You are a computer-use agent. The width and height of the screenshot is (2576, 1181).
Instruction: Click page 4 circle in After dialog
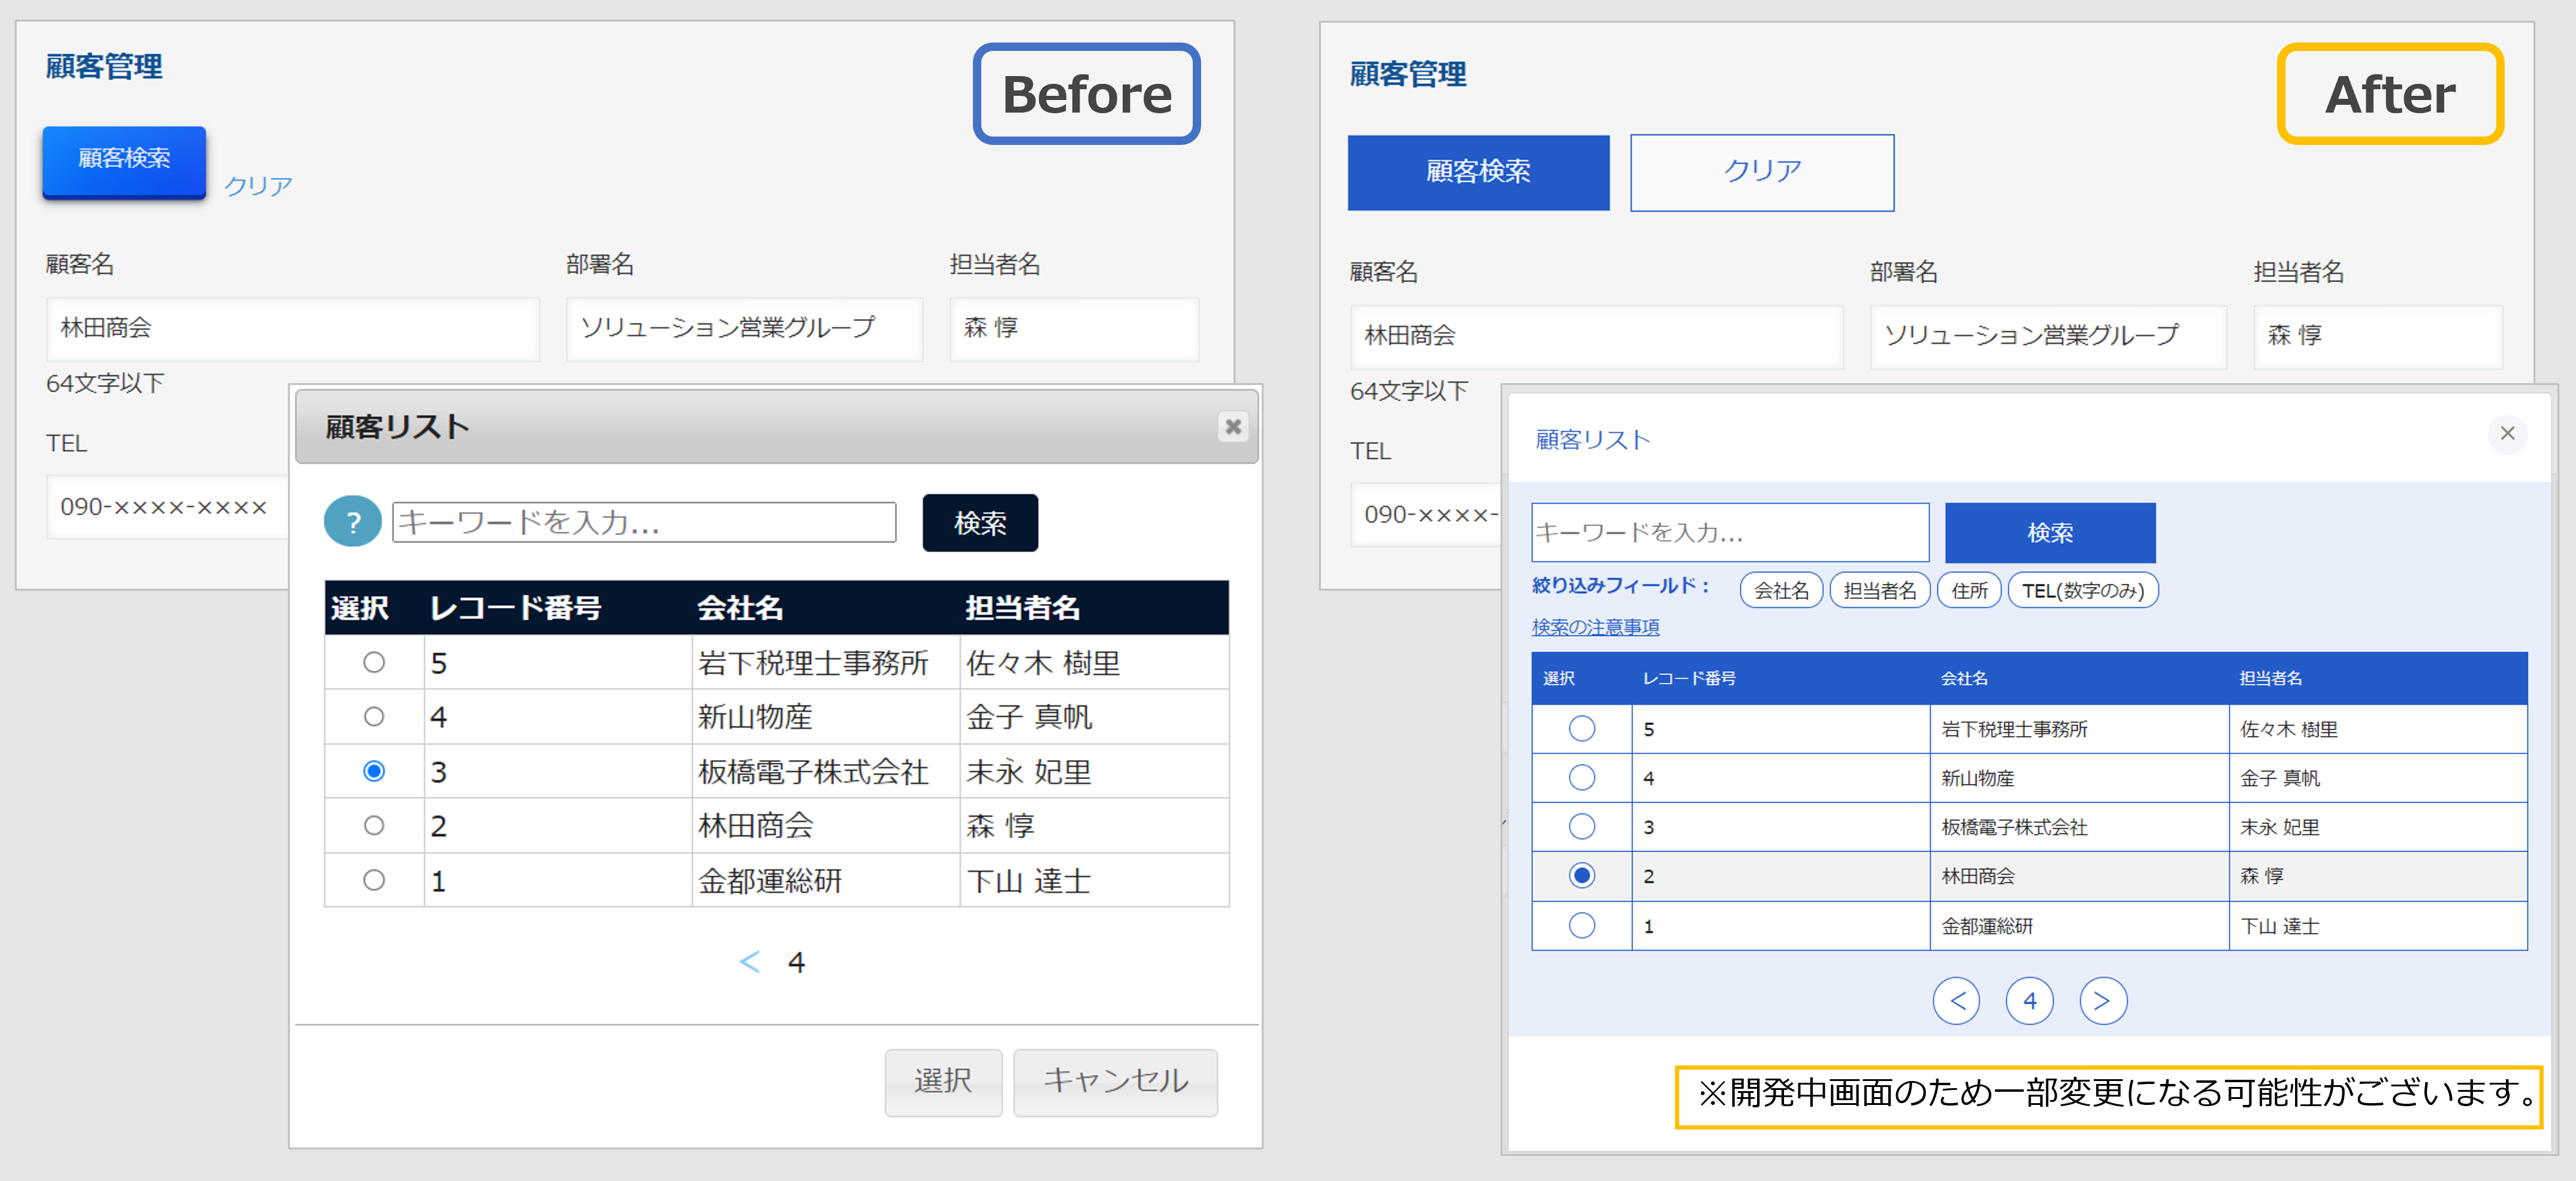2029,1000
